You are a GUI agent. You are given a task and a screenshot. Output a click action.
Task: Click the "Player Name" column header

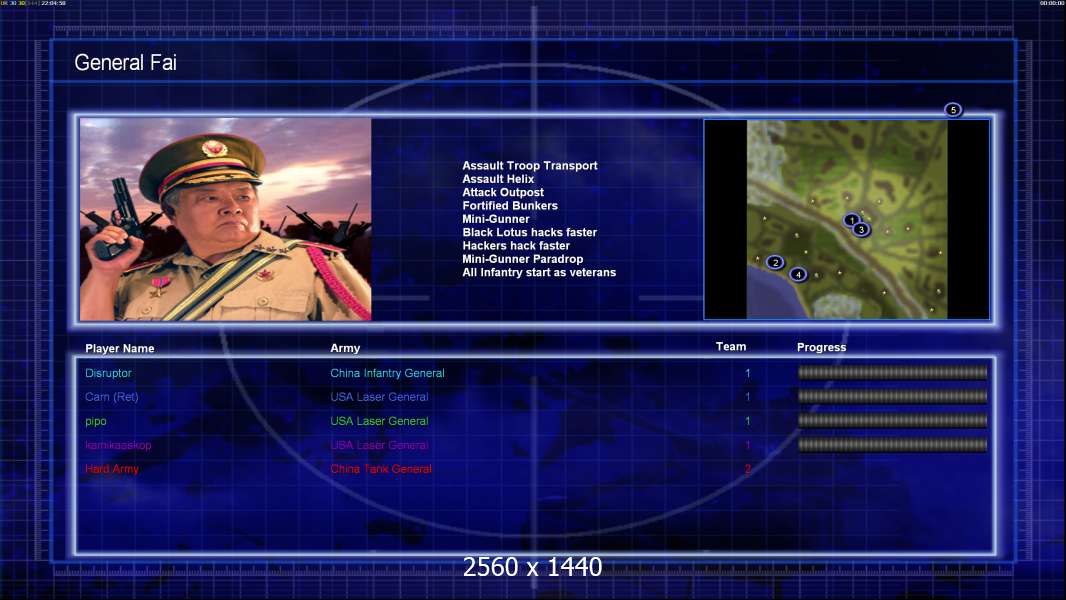(120, 349)
